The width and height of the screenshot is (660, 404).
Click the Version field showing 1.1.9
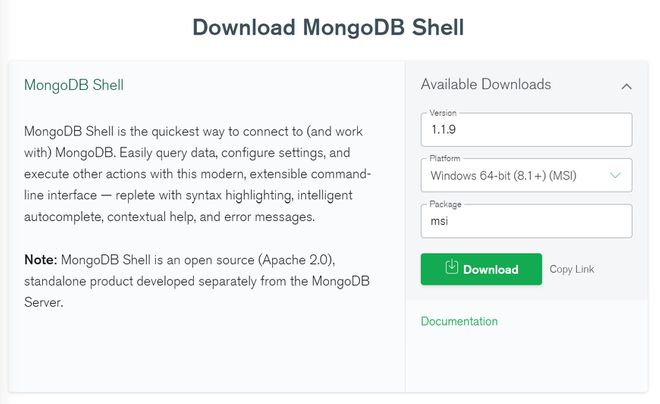point(526,131)
